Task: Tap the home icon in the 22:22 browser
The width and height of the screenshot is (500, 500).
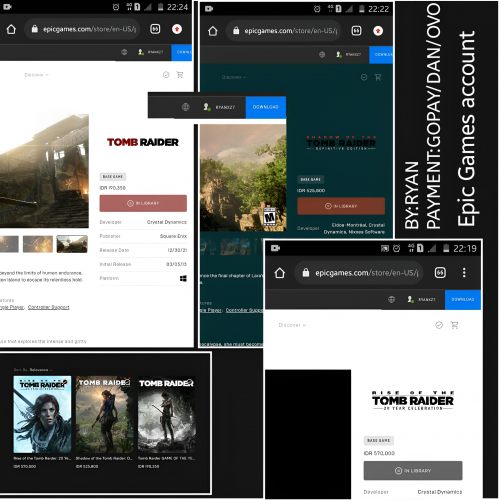Action: pyautogui.click(x=213, y=31)
